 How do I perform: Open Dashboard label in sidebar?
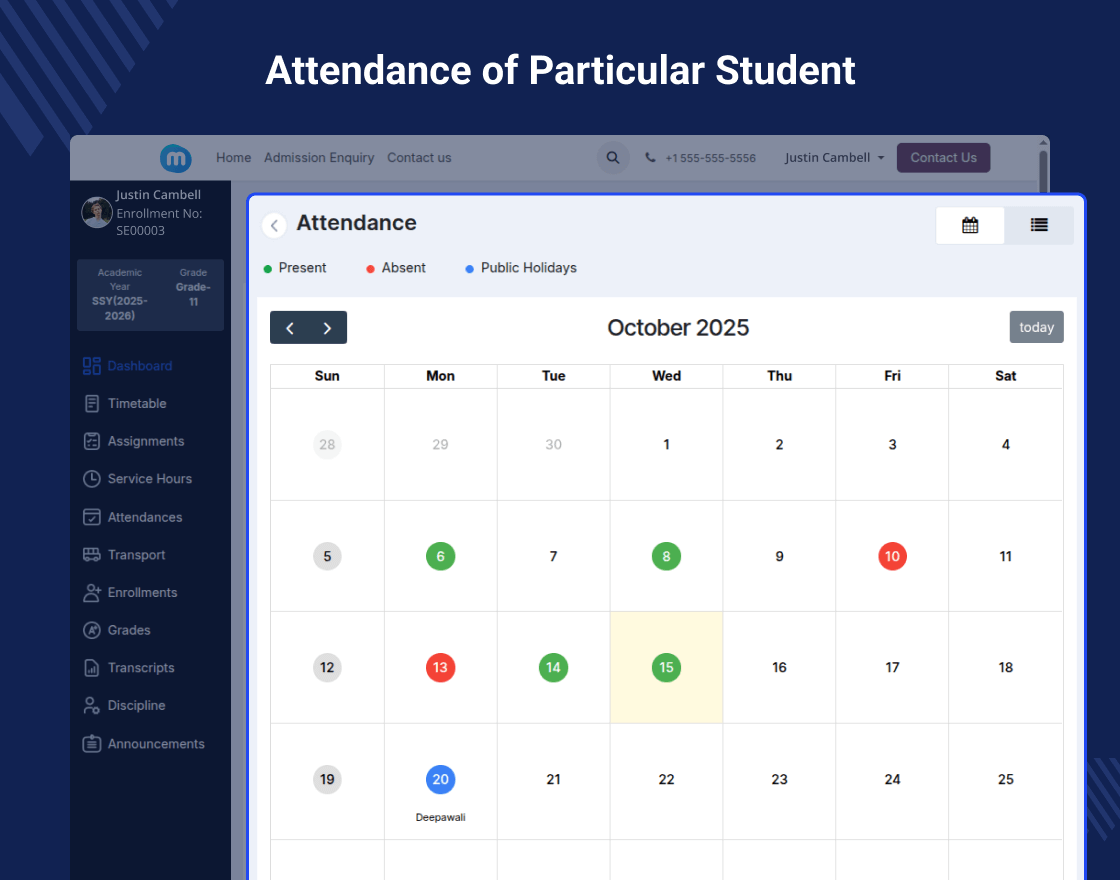tap(140, 366)
